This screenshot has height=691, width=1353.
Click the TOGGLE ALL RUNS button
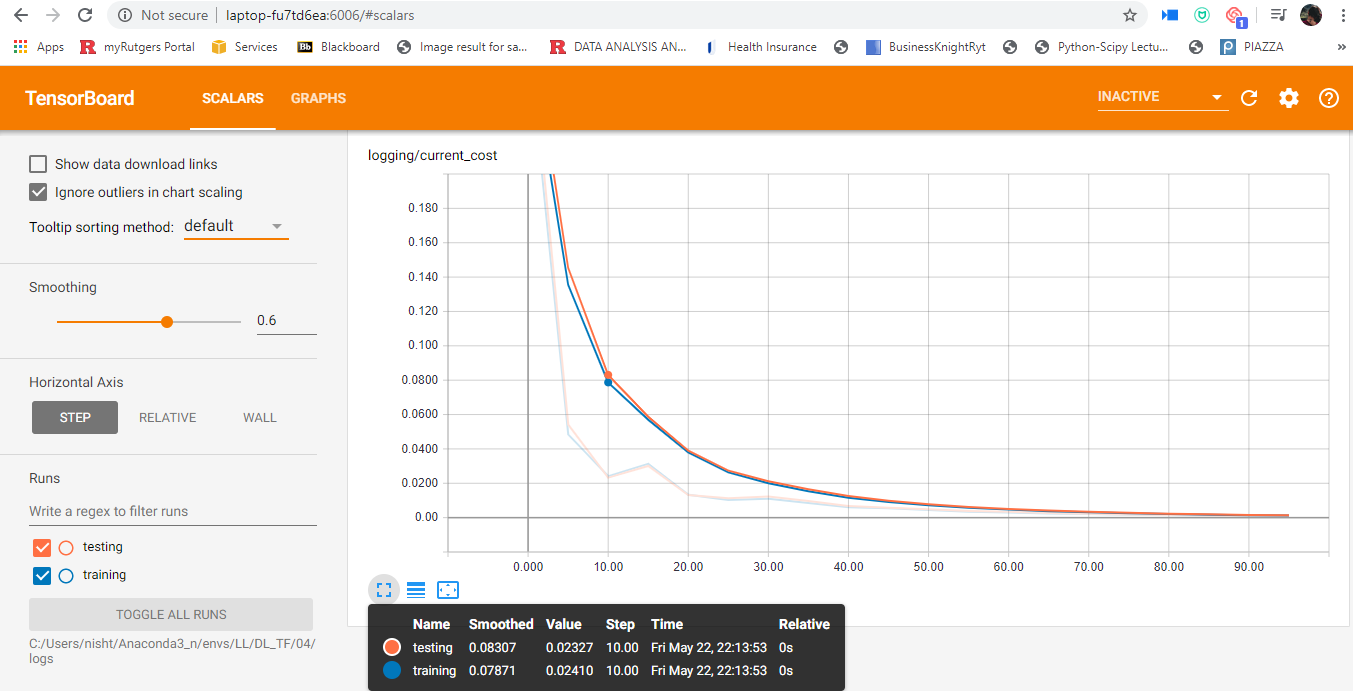click(170, 614)
